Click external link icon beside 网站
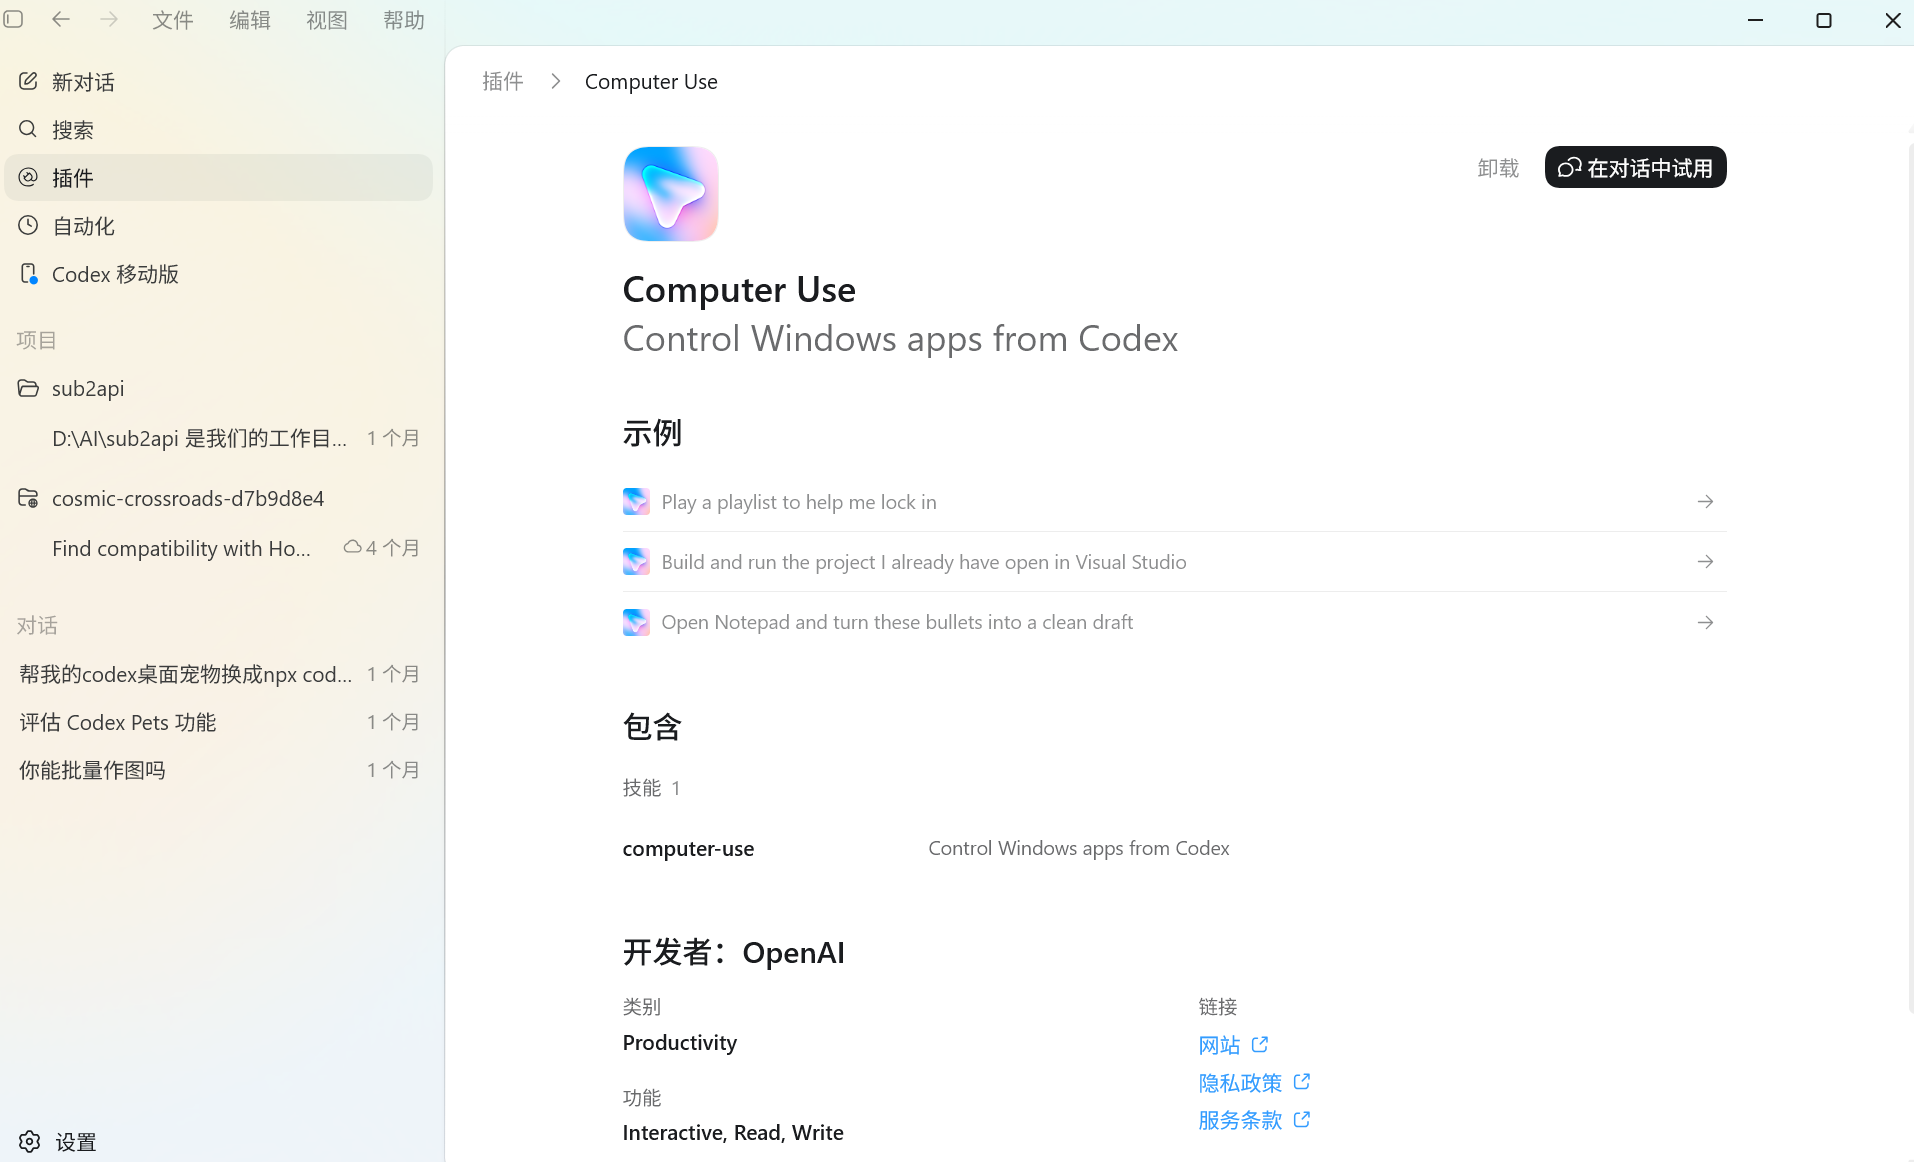Image resolution: width=1914 pixels, height=1162 pixels. 1260,1044
